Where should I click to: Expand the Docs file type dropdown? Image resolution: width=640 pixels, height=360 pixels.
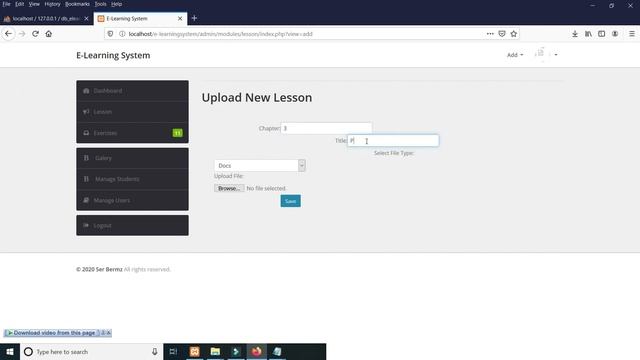click(260, 165)
